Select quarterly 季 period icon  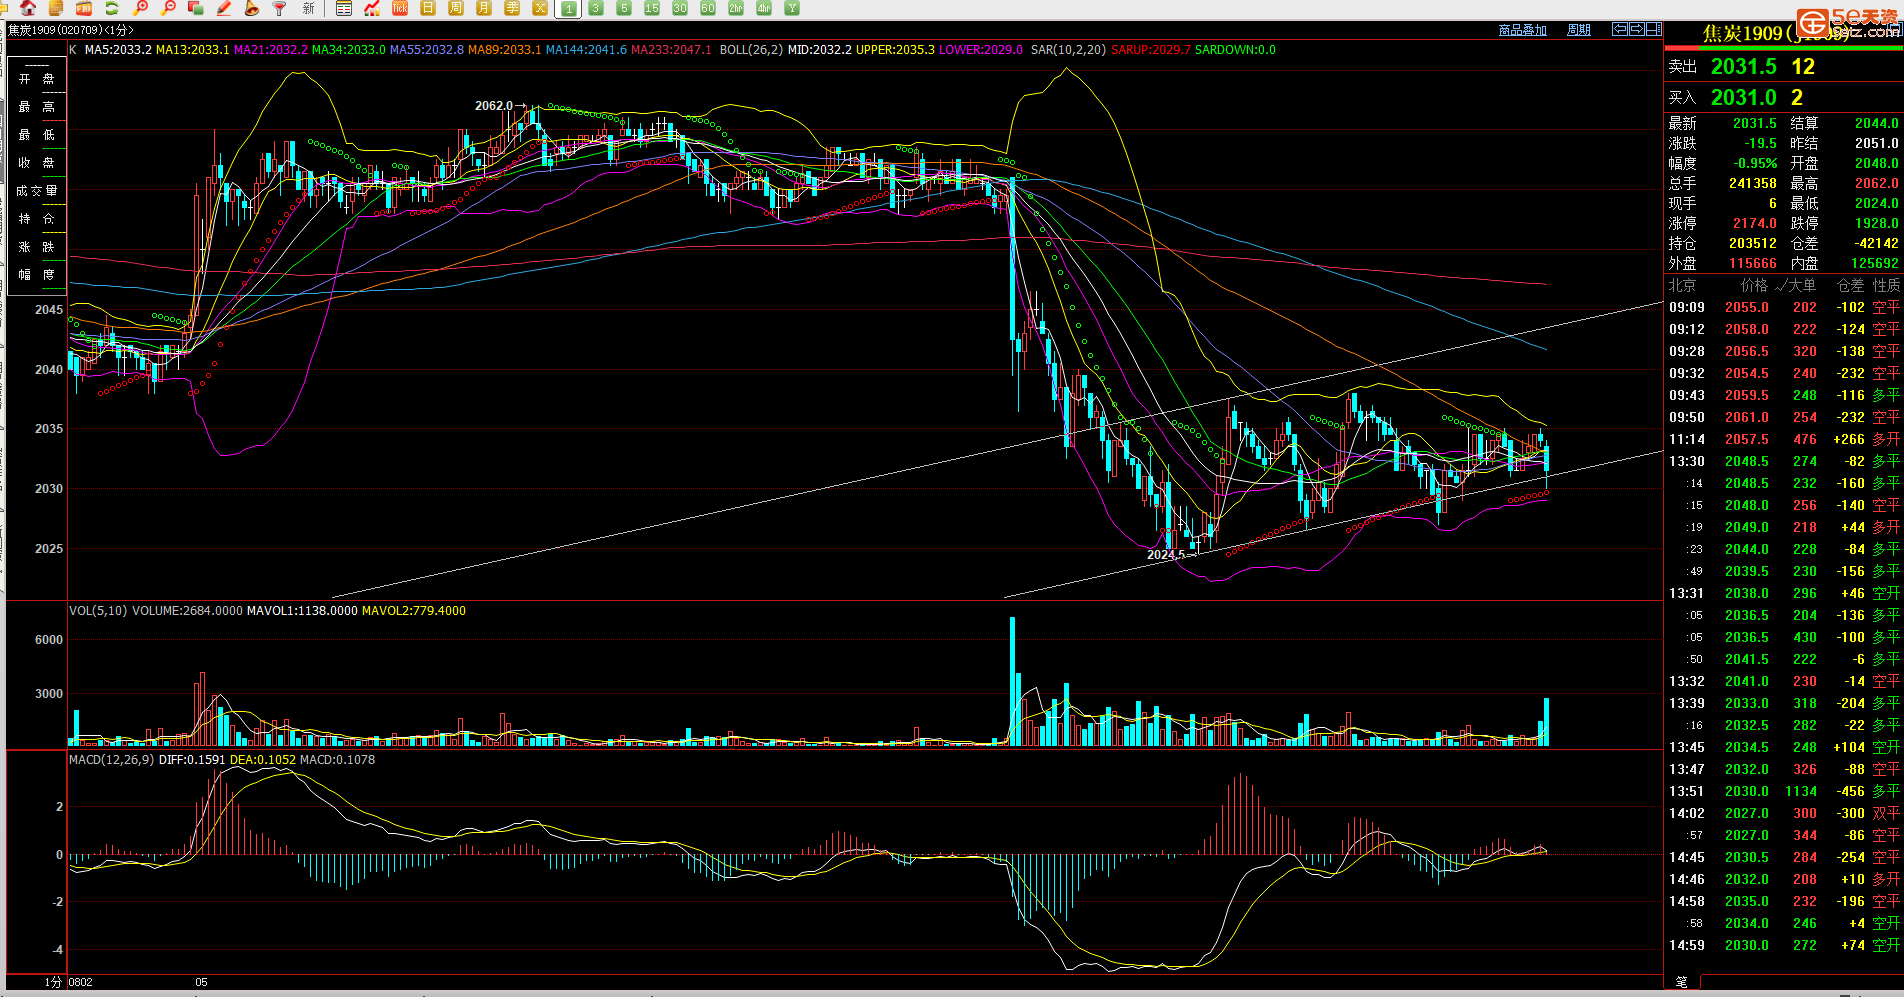click(512, 8)
